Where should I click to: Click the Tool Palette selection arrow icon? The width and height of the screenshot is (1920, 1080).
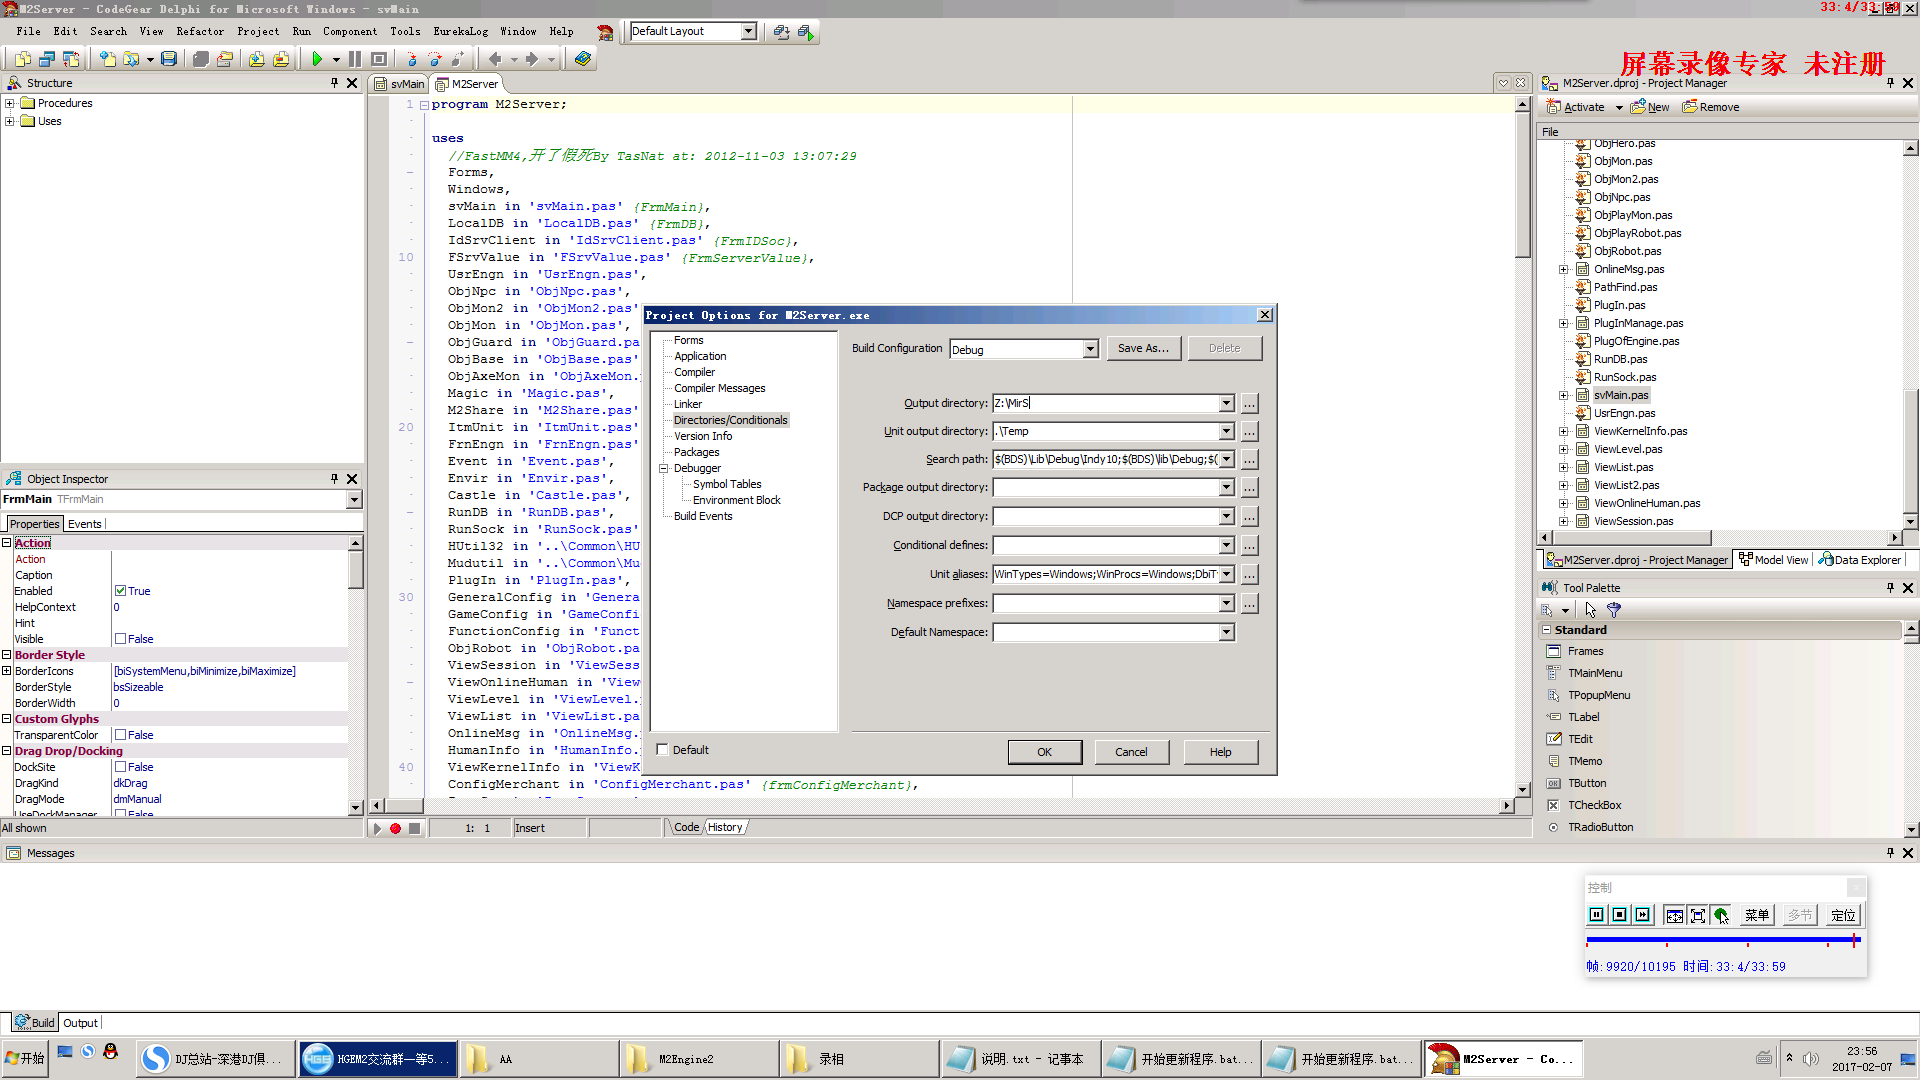1591,610
